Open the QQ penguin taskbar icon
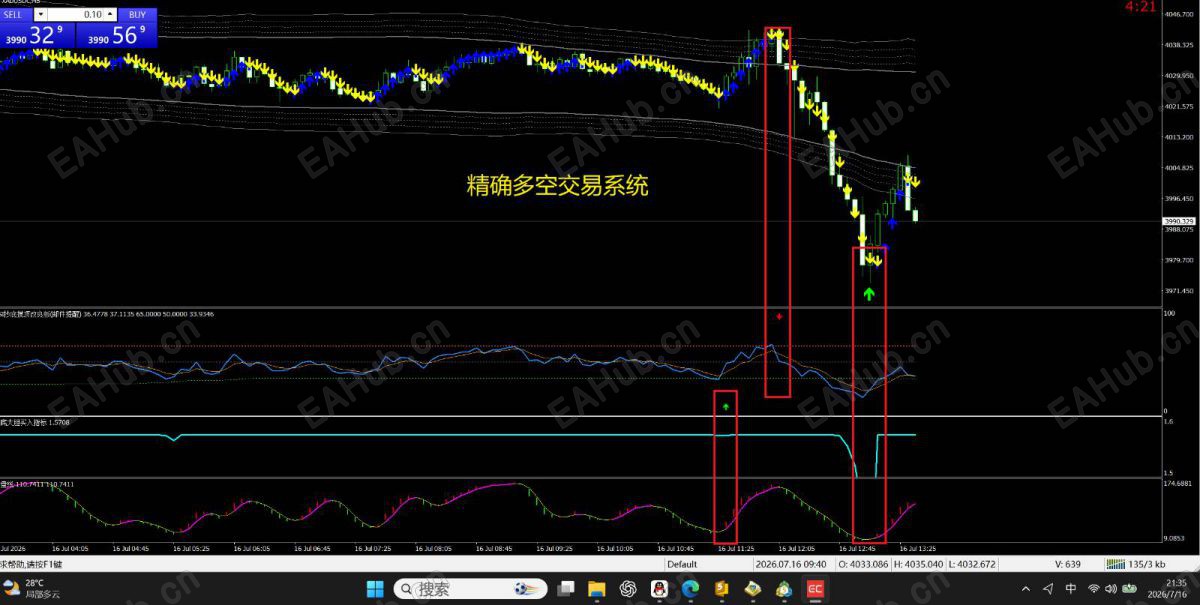 click(659, 589)
